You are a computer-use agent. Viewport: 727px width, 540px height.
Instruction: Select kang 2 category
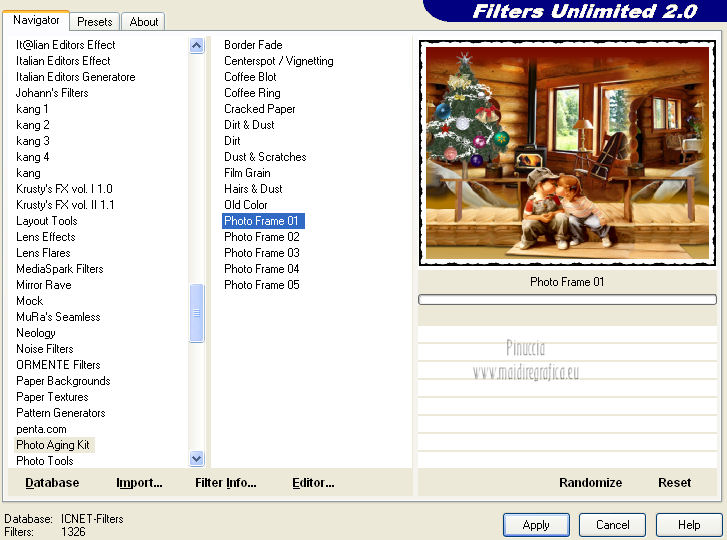point(32,125)
